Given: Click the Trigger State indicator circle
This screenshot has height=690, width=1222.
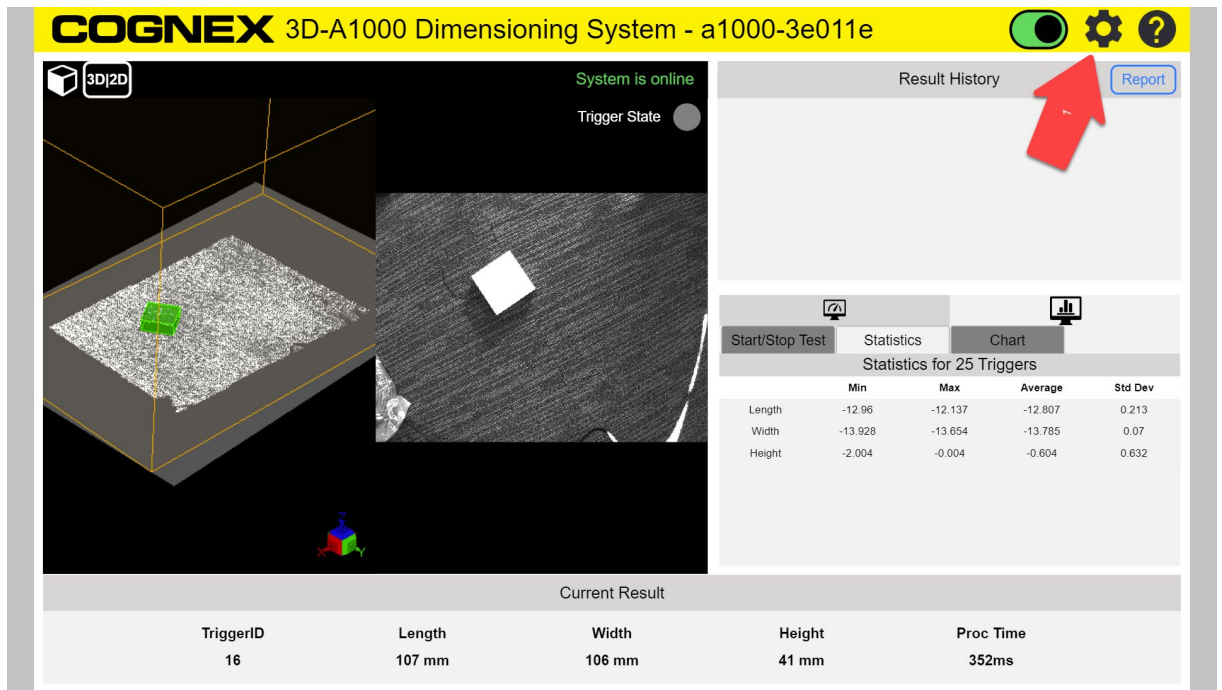Looking at the screenshot, I should pos(687,117).
